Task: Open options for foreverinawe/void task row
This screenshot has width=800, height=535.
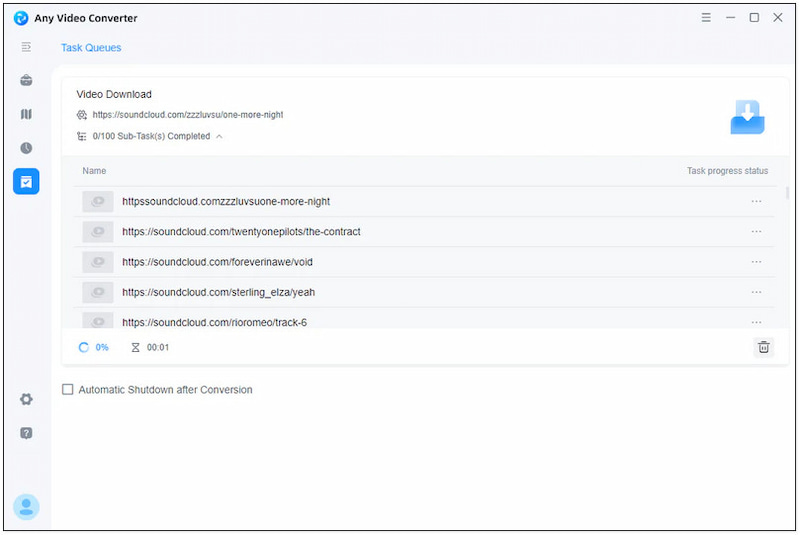Action: (756, 262)
